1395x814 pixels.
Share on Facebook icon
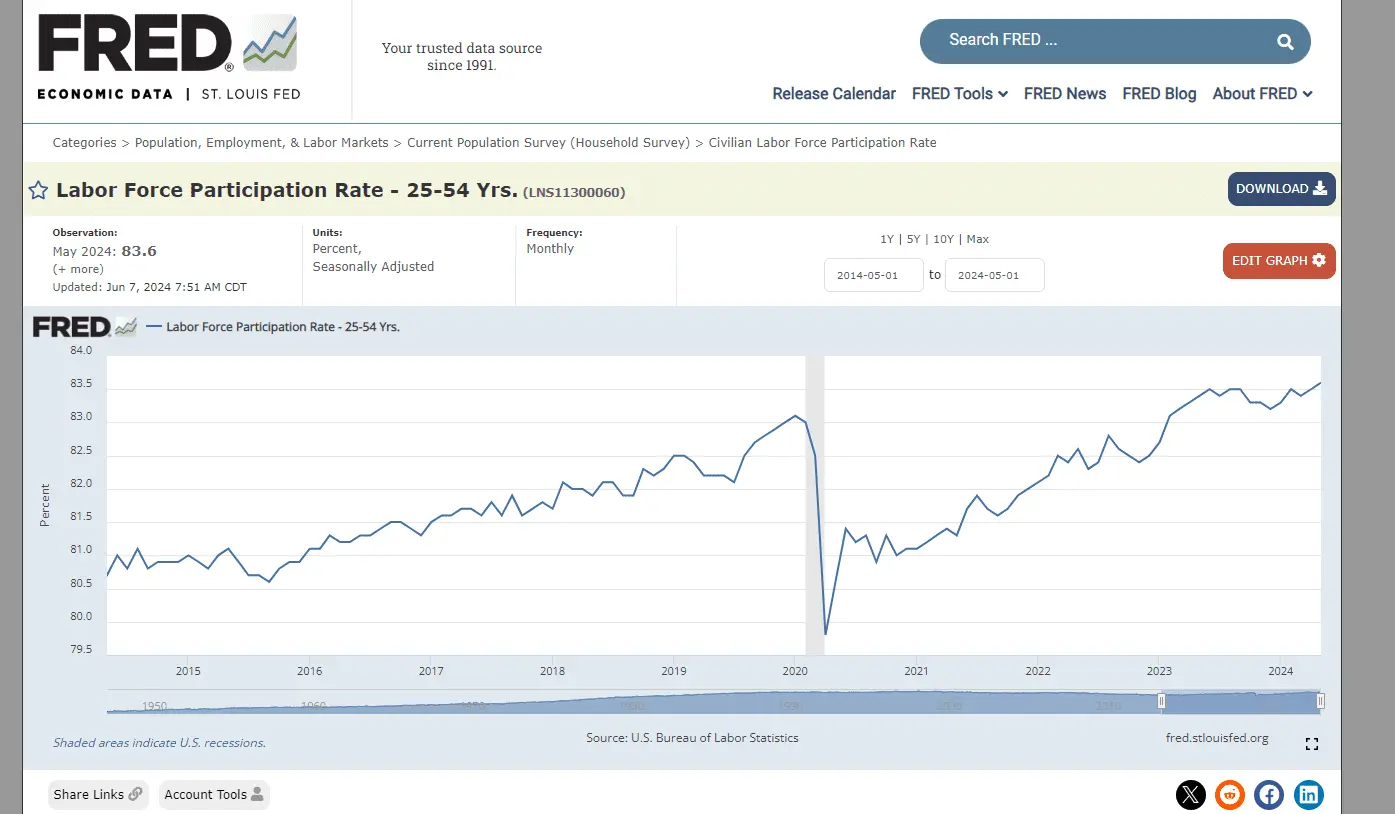pos(1269,795)
